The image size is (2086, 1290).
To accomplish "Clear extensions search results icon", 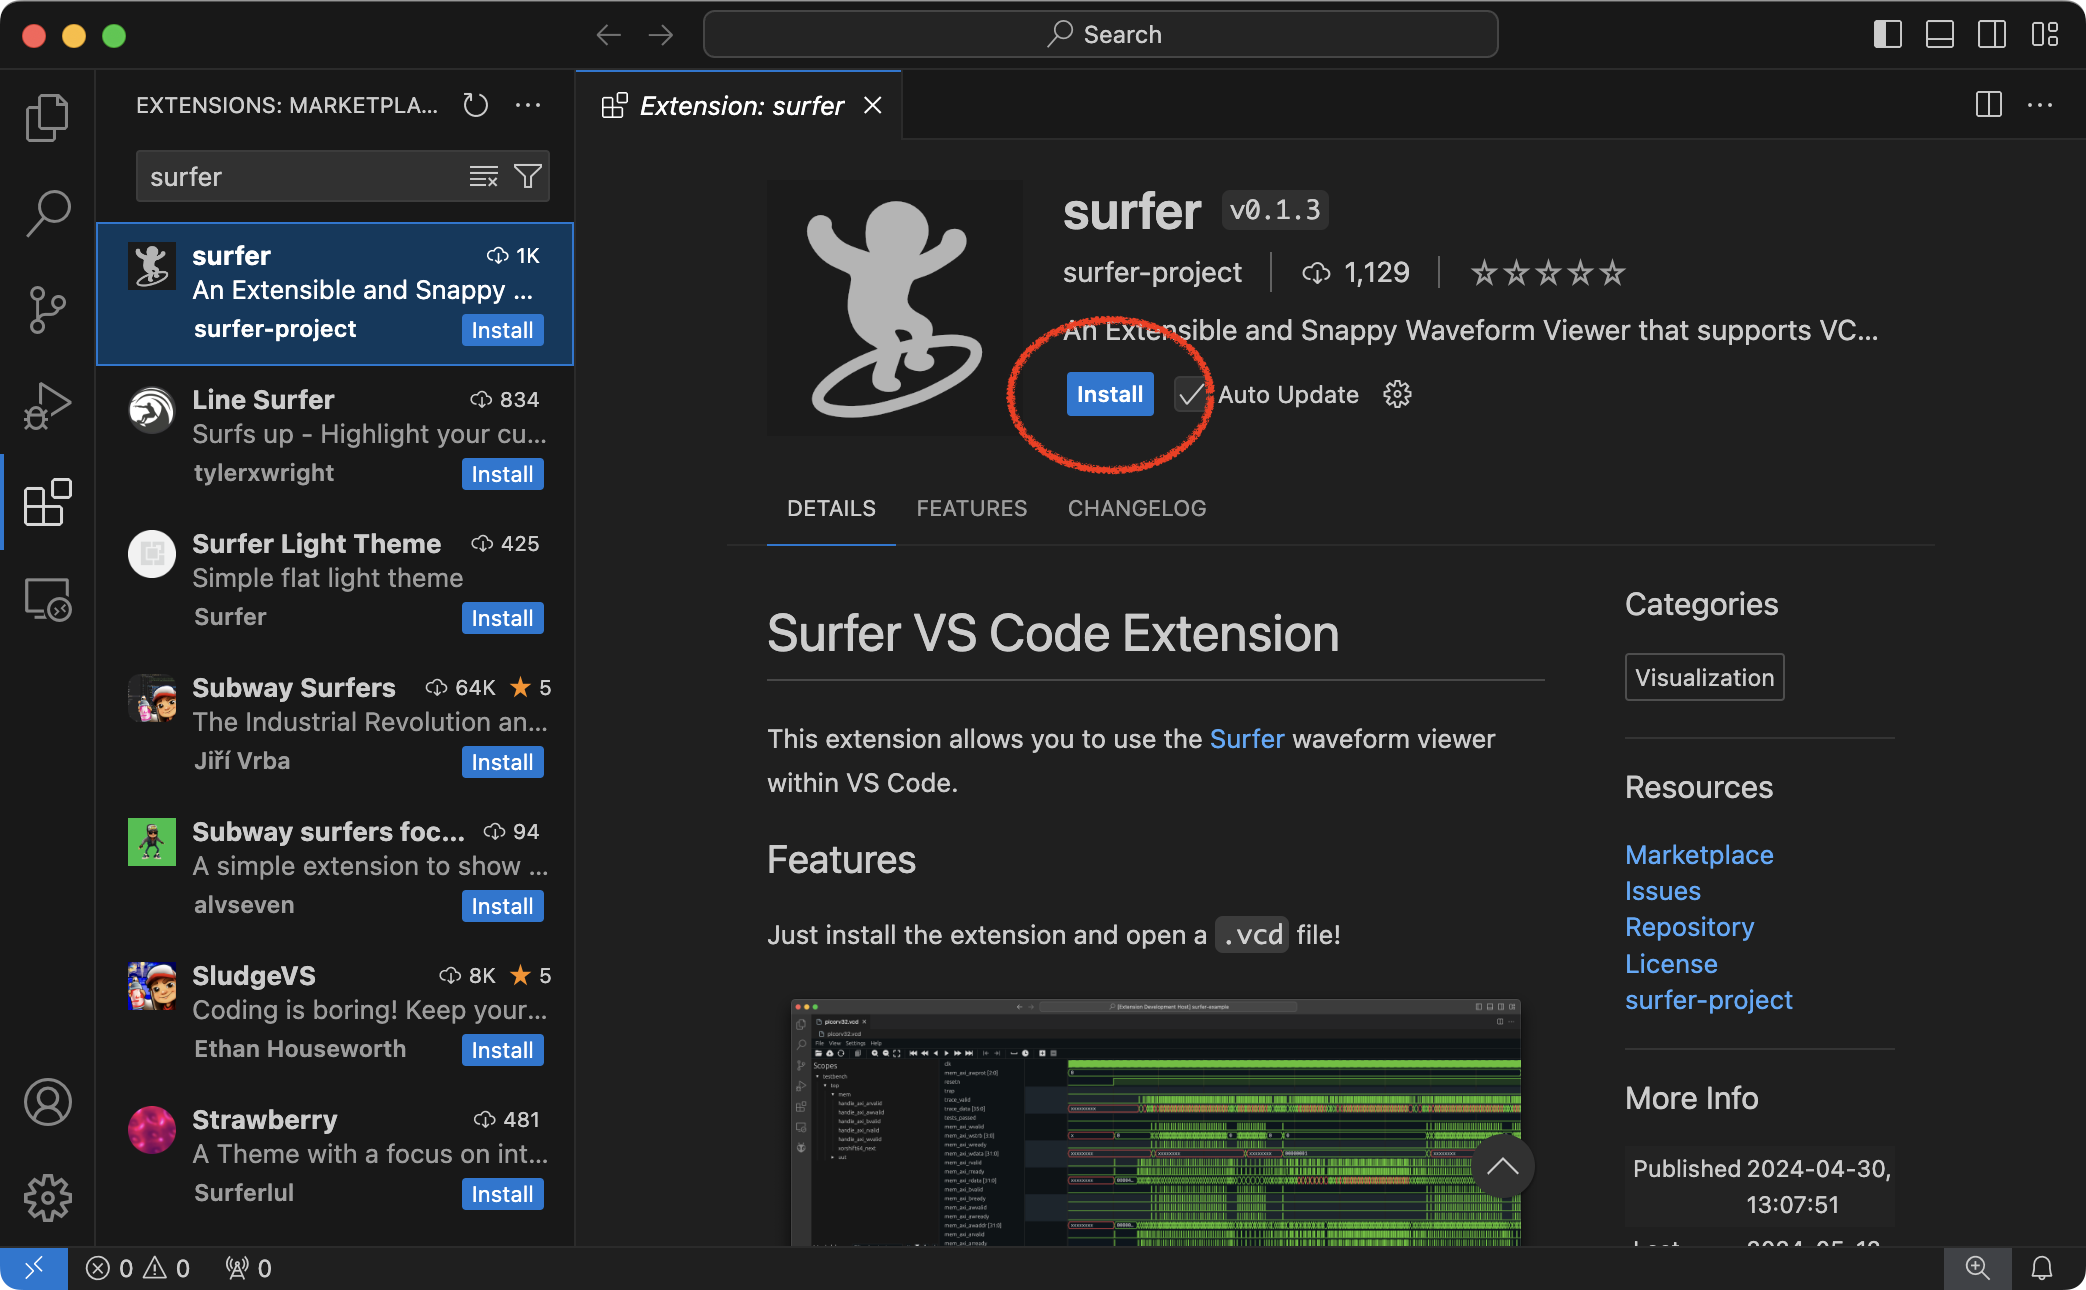I will tap(484, 177).
